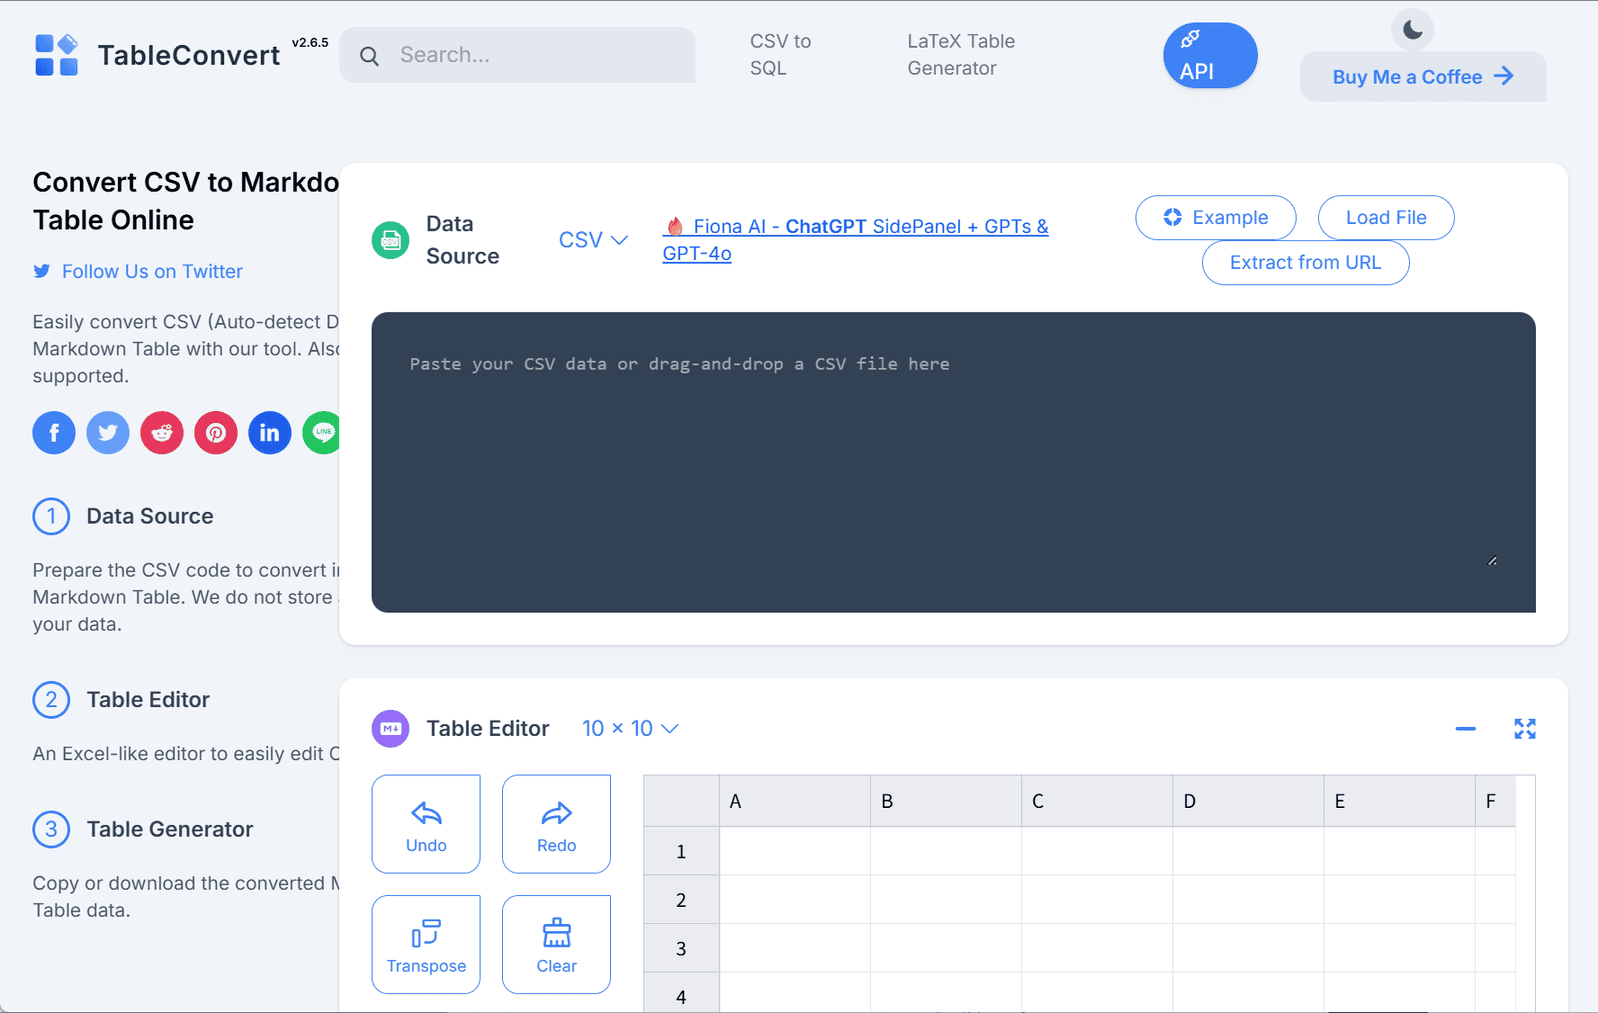Click the Data Source sidebar heading

150,517
